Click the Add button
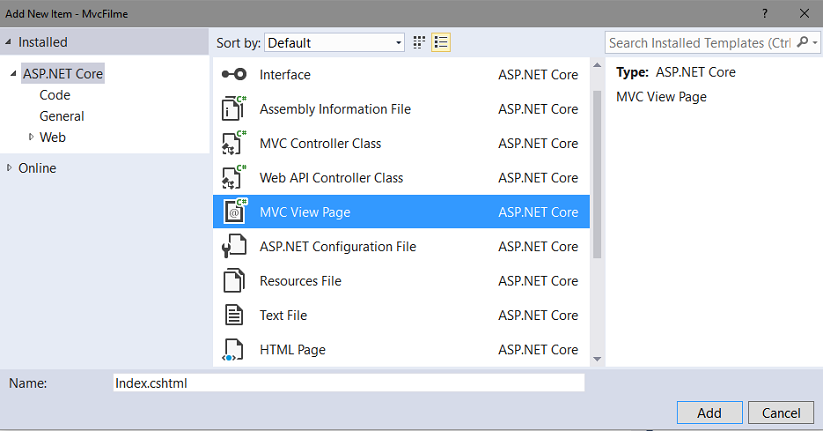 710,413
